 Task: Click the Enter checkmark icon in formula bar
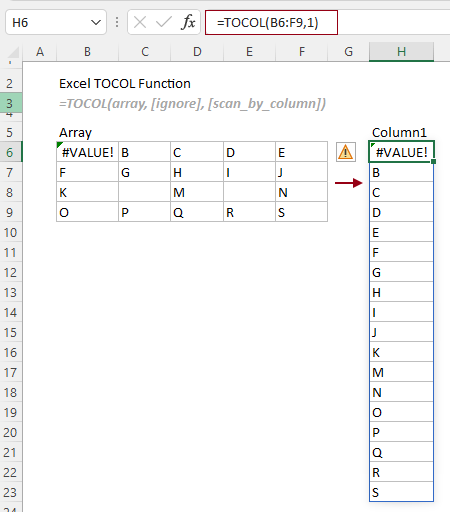point(163,23)
